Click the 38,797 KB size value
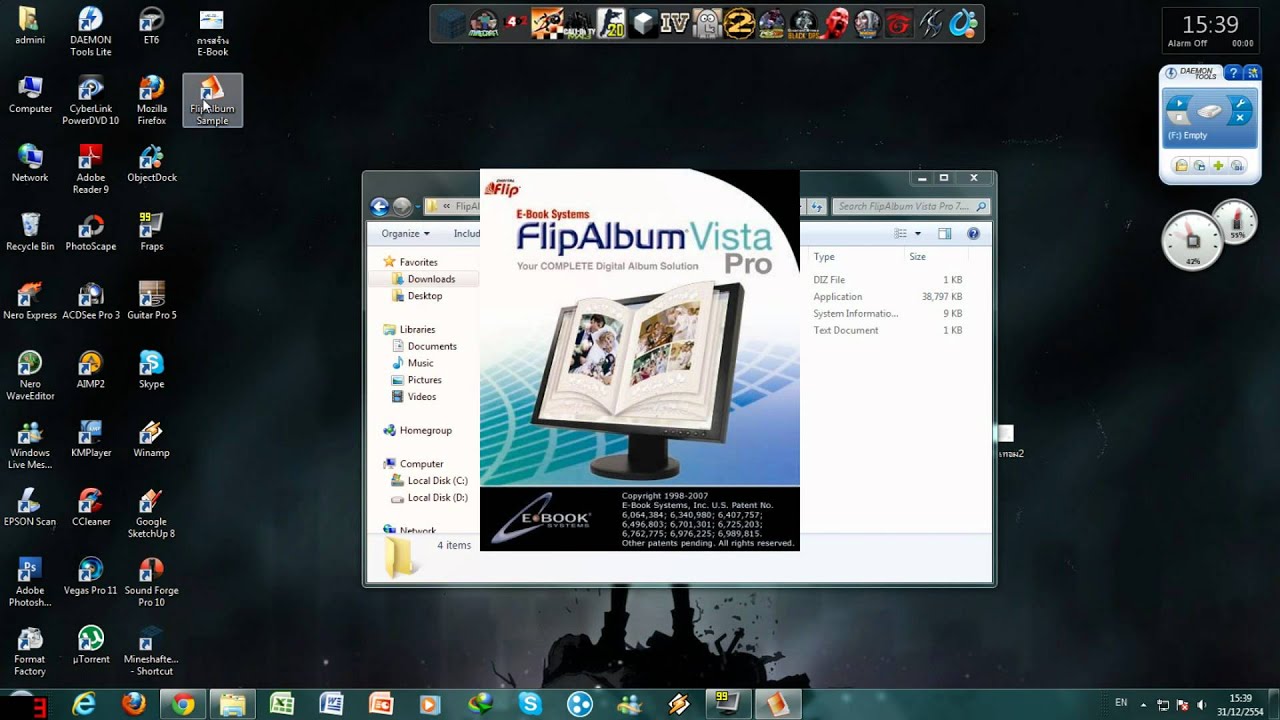The image size is (1280, 720). [x=942, y=297]
